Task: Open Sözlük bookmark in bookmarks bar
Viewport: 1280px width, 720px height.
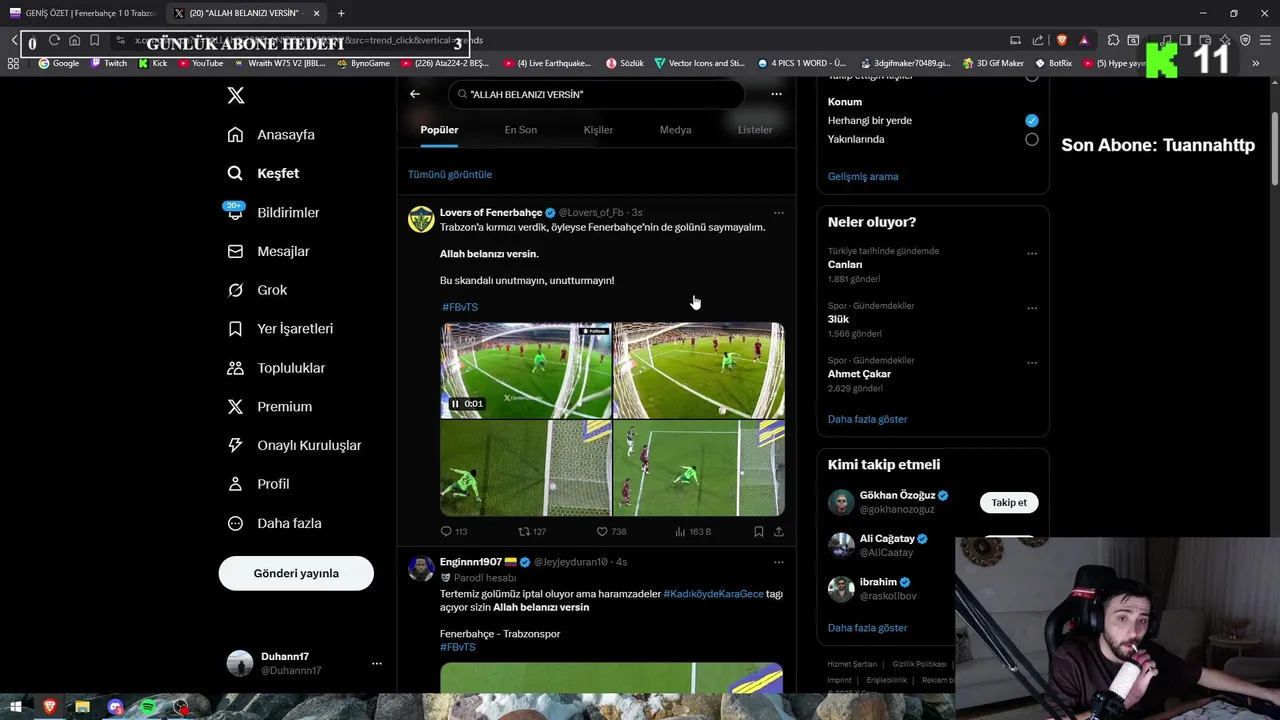Action: coord(625,63)
